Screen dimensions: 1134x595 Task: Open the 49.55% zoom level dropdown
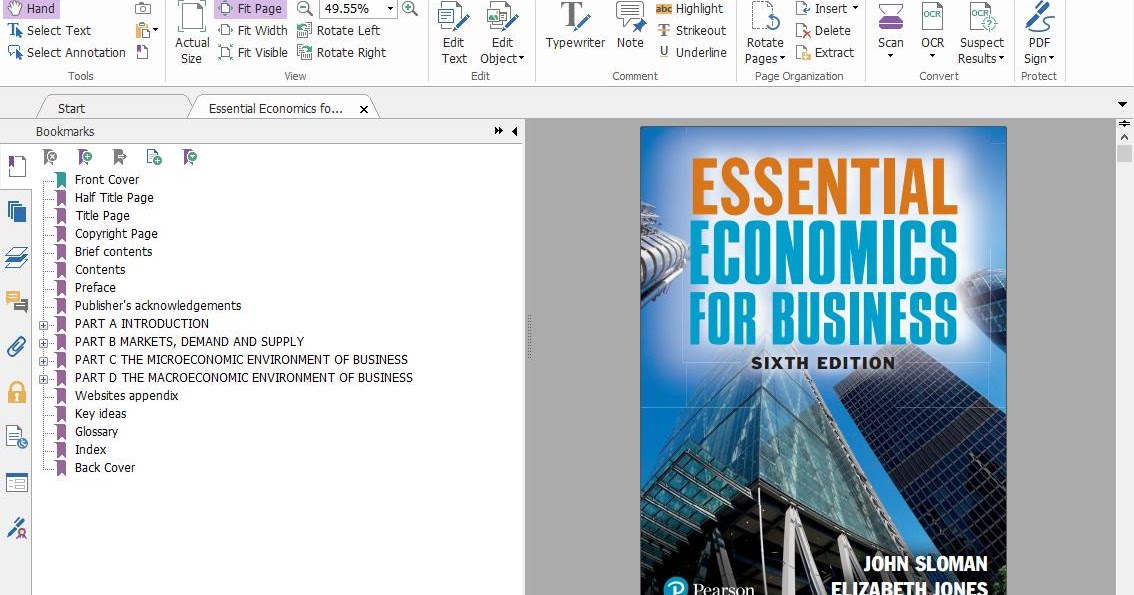(x=391, y=9)
